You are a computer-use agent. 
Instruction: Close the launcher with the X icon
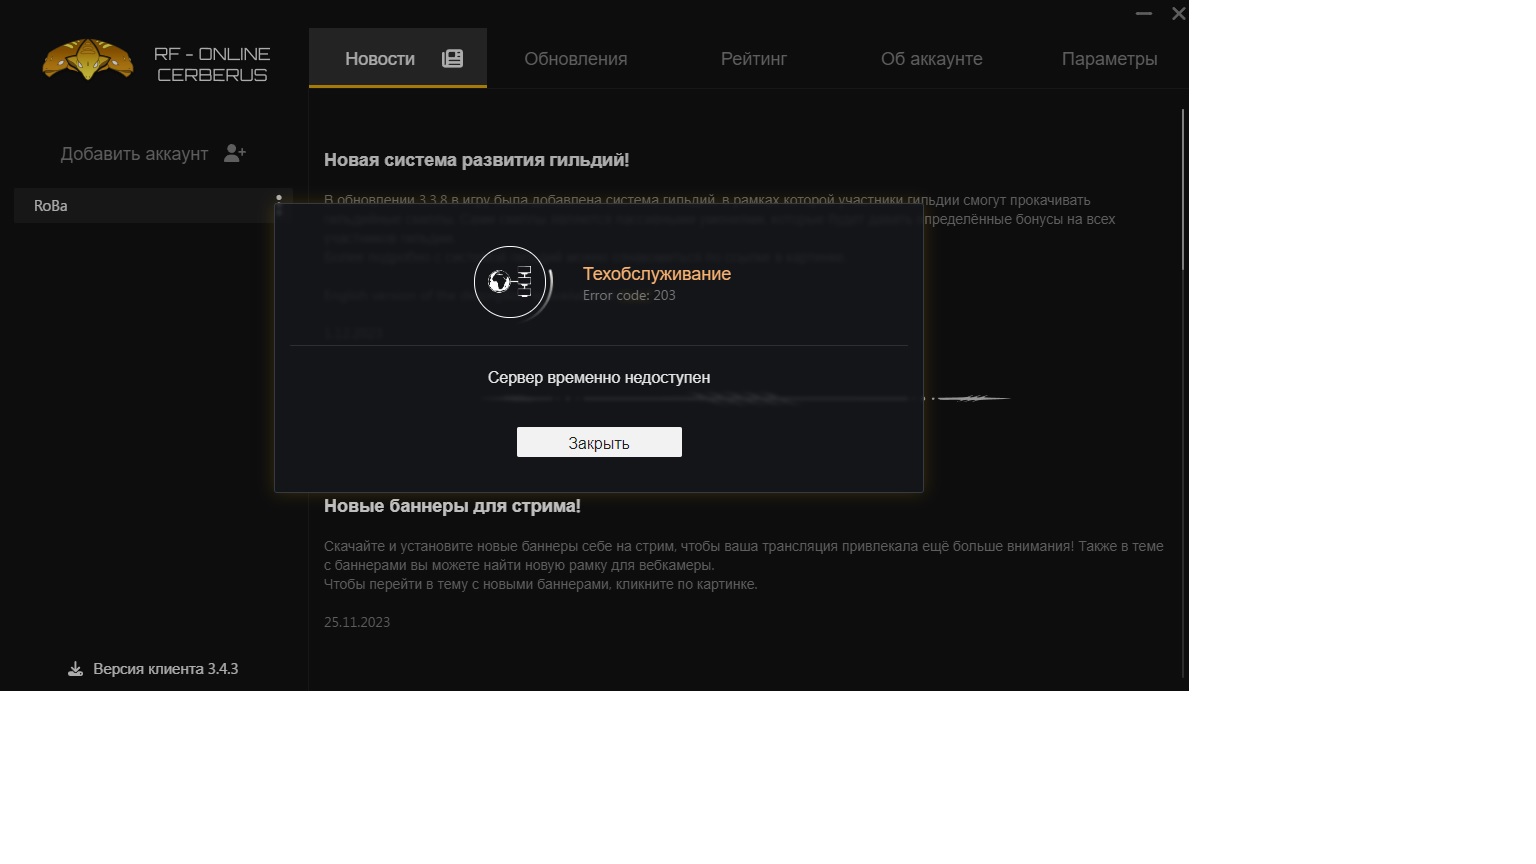tap(1178, 14)
